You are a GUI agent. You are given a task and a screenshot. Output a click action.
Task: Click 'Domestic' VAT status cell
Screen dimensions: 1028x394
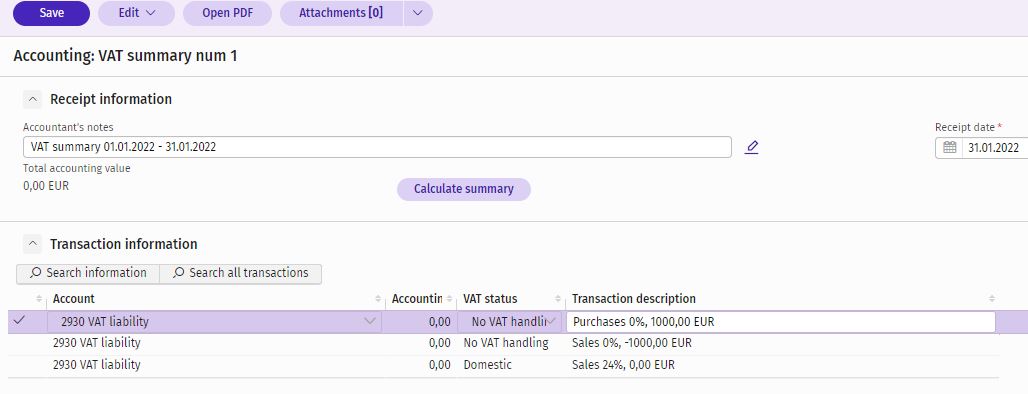[487, 365]
